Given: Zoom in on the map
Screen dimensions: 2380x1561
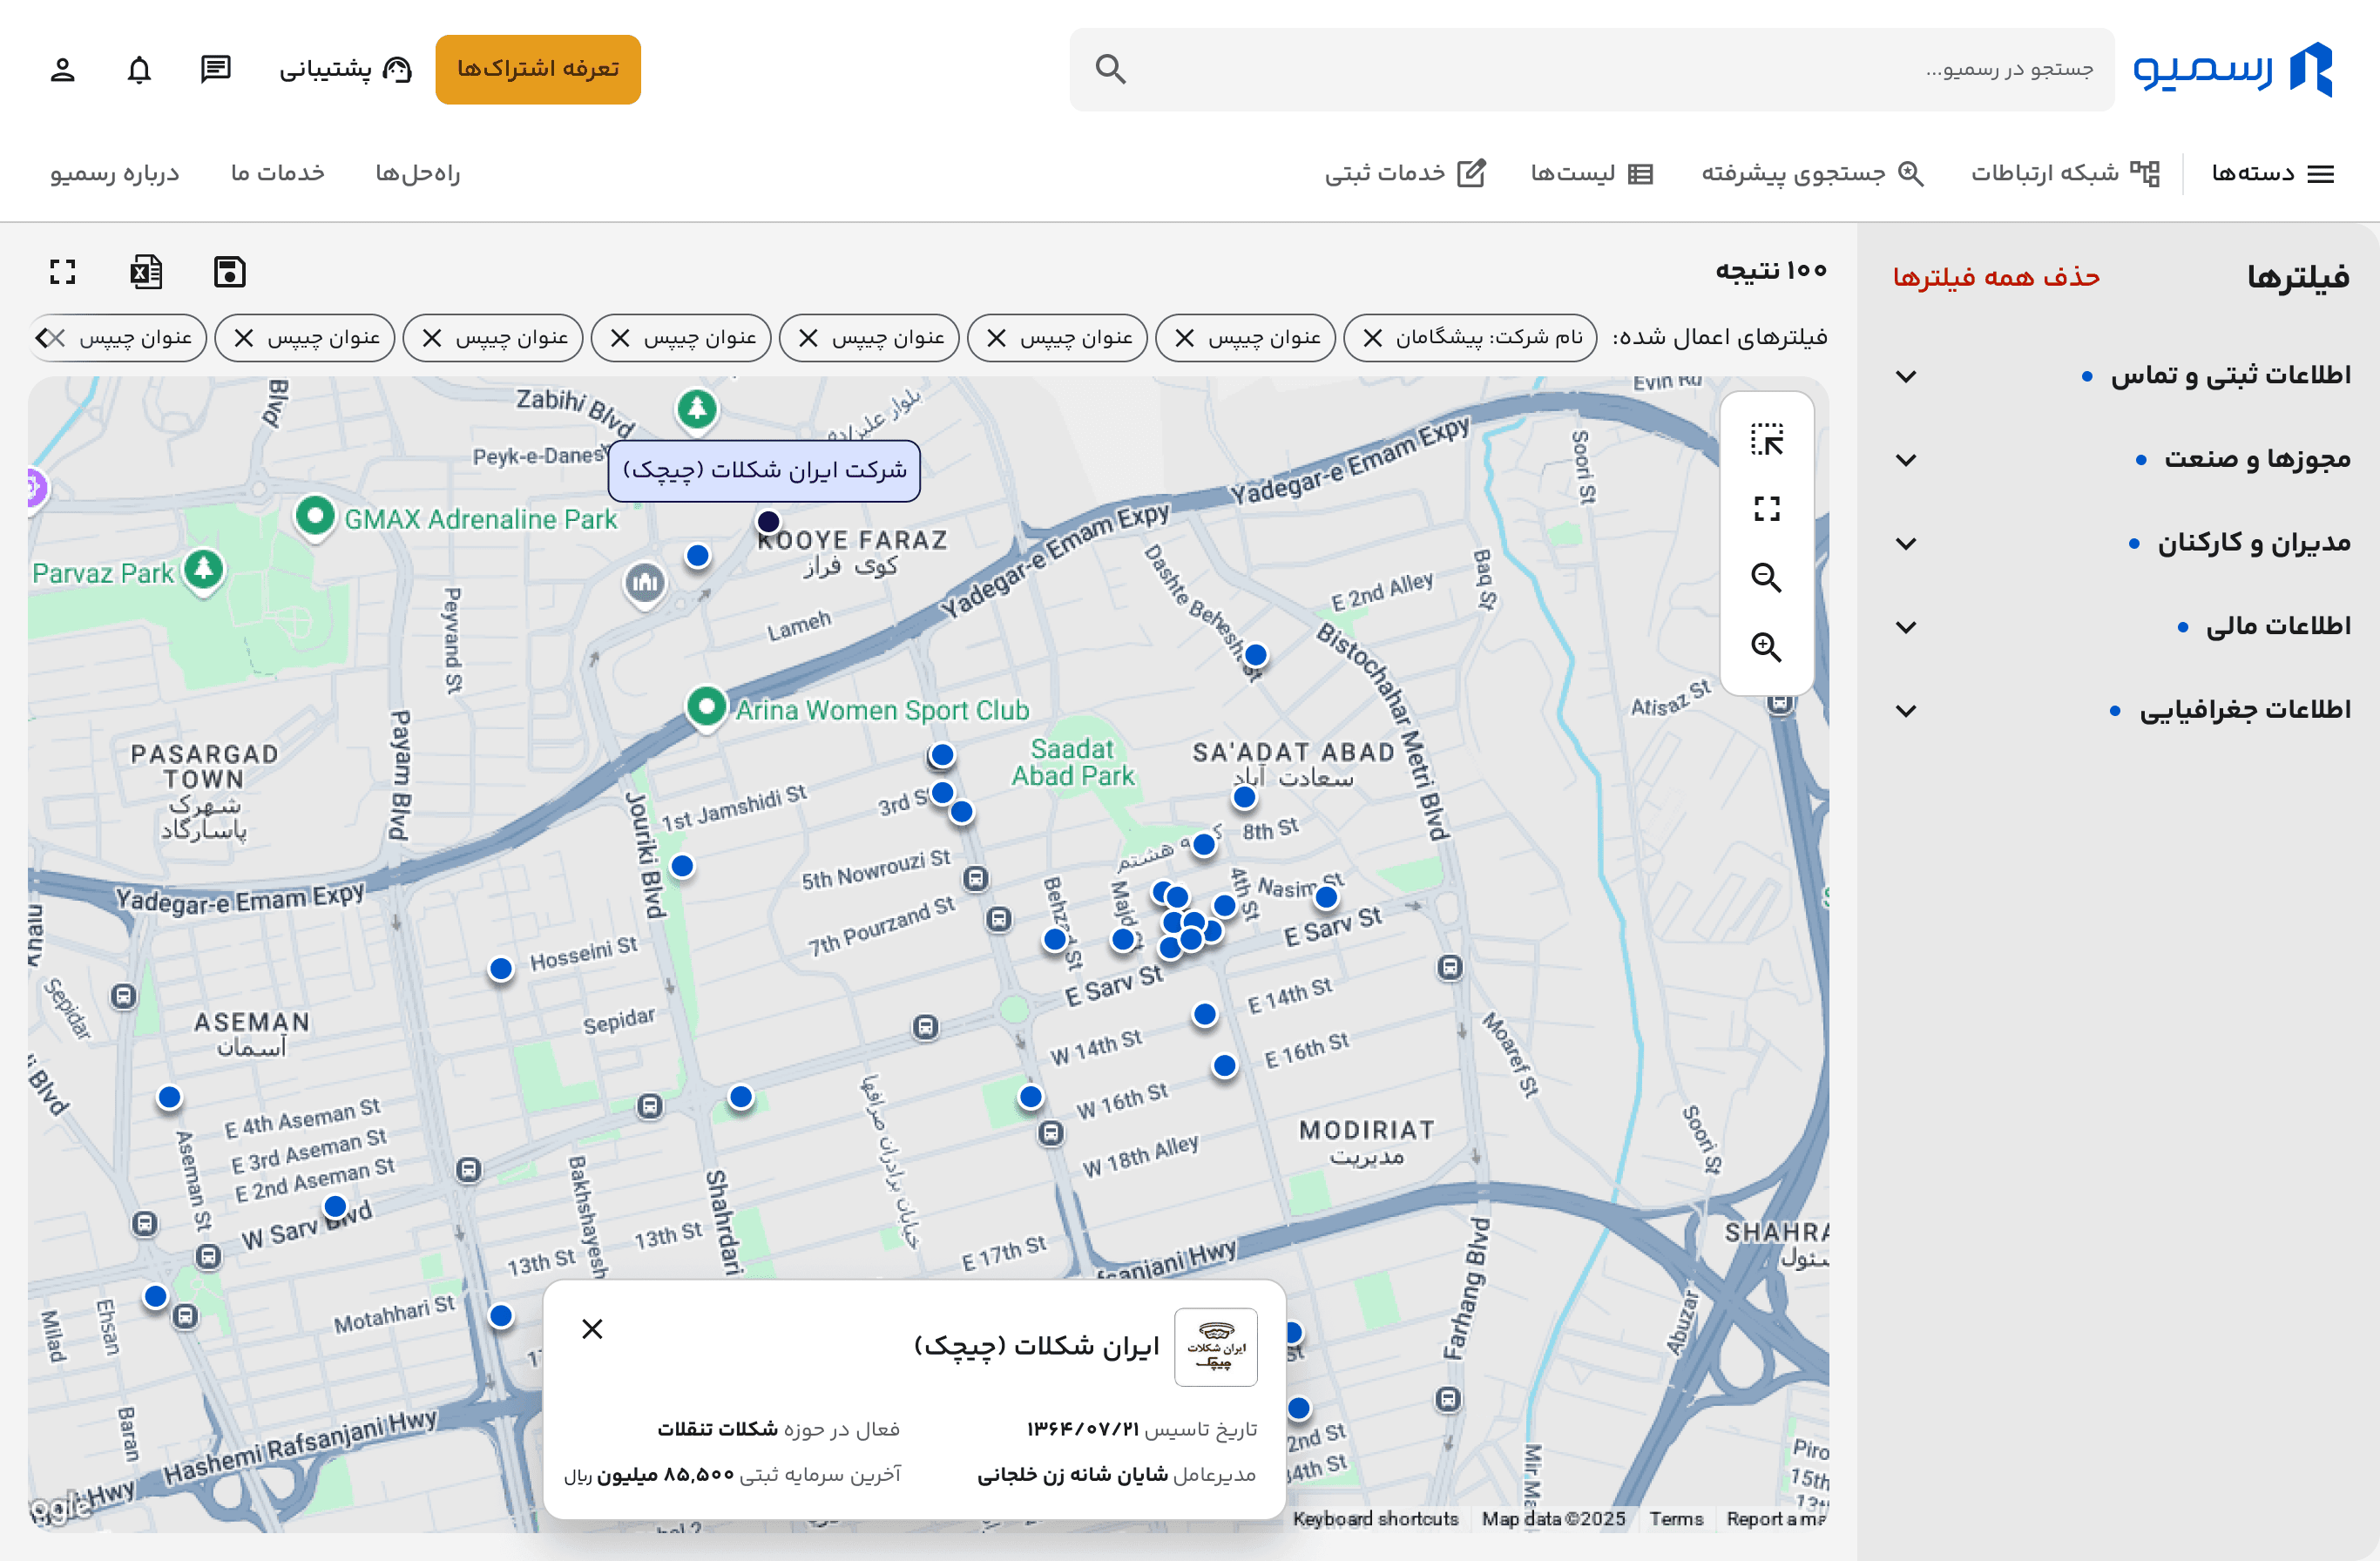Looking at the screenshot, I should point(1767,647).
